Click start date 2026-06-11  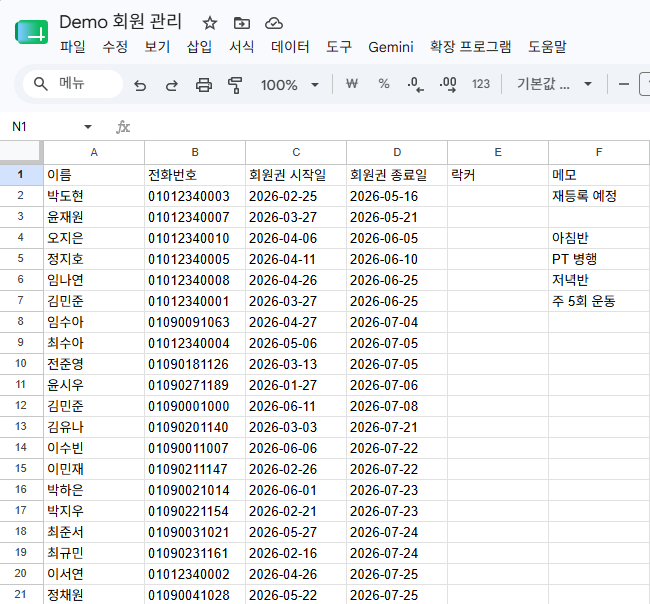tap(296, 406)
